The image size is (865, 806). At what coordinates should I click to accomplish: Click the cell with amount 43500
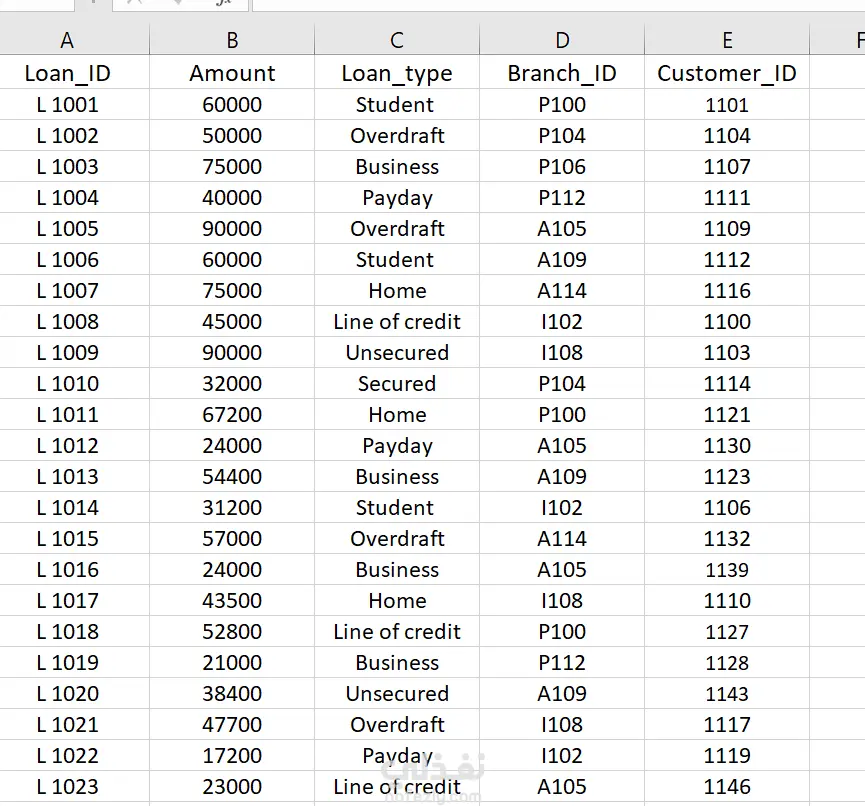[x=232, y=600]
